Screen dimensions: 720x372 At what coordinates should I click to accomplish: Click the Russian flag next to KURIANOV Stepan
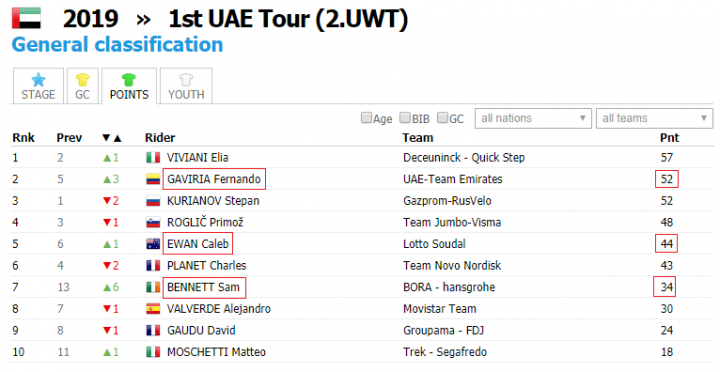(153, 201)
